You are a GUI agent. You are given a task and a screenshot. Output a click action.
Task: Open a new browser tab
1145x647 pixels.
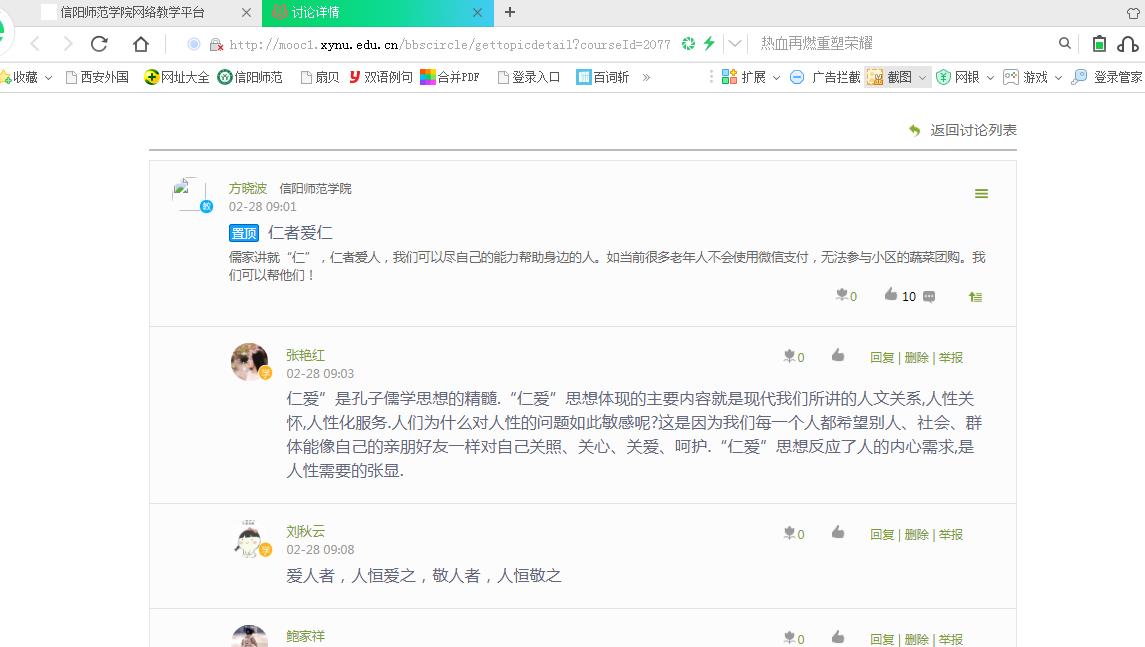(x=510, y=12)
